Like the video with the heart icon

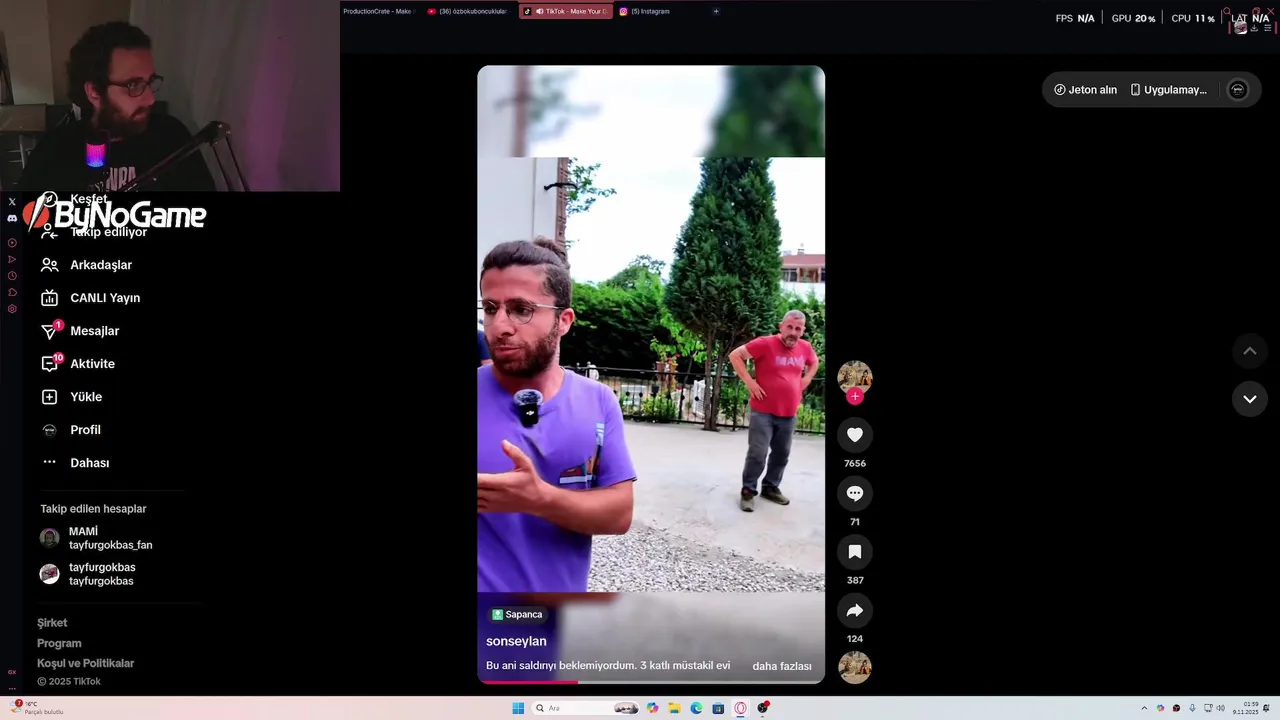[x=855, y=435]
